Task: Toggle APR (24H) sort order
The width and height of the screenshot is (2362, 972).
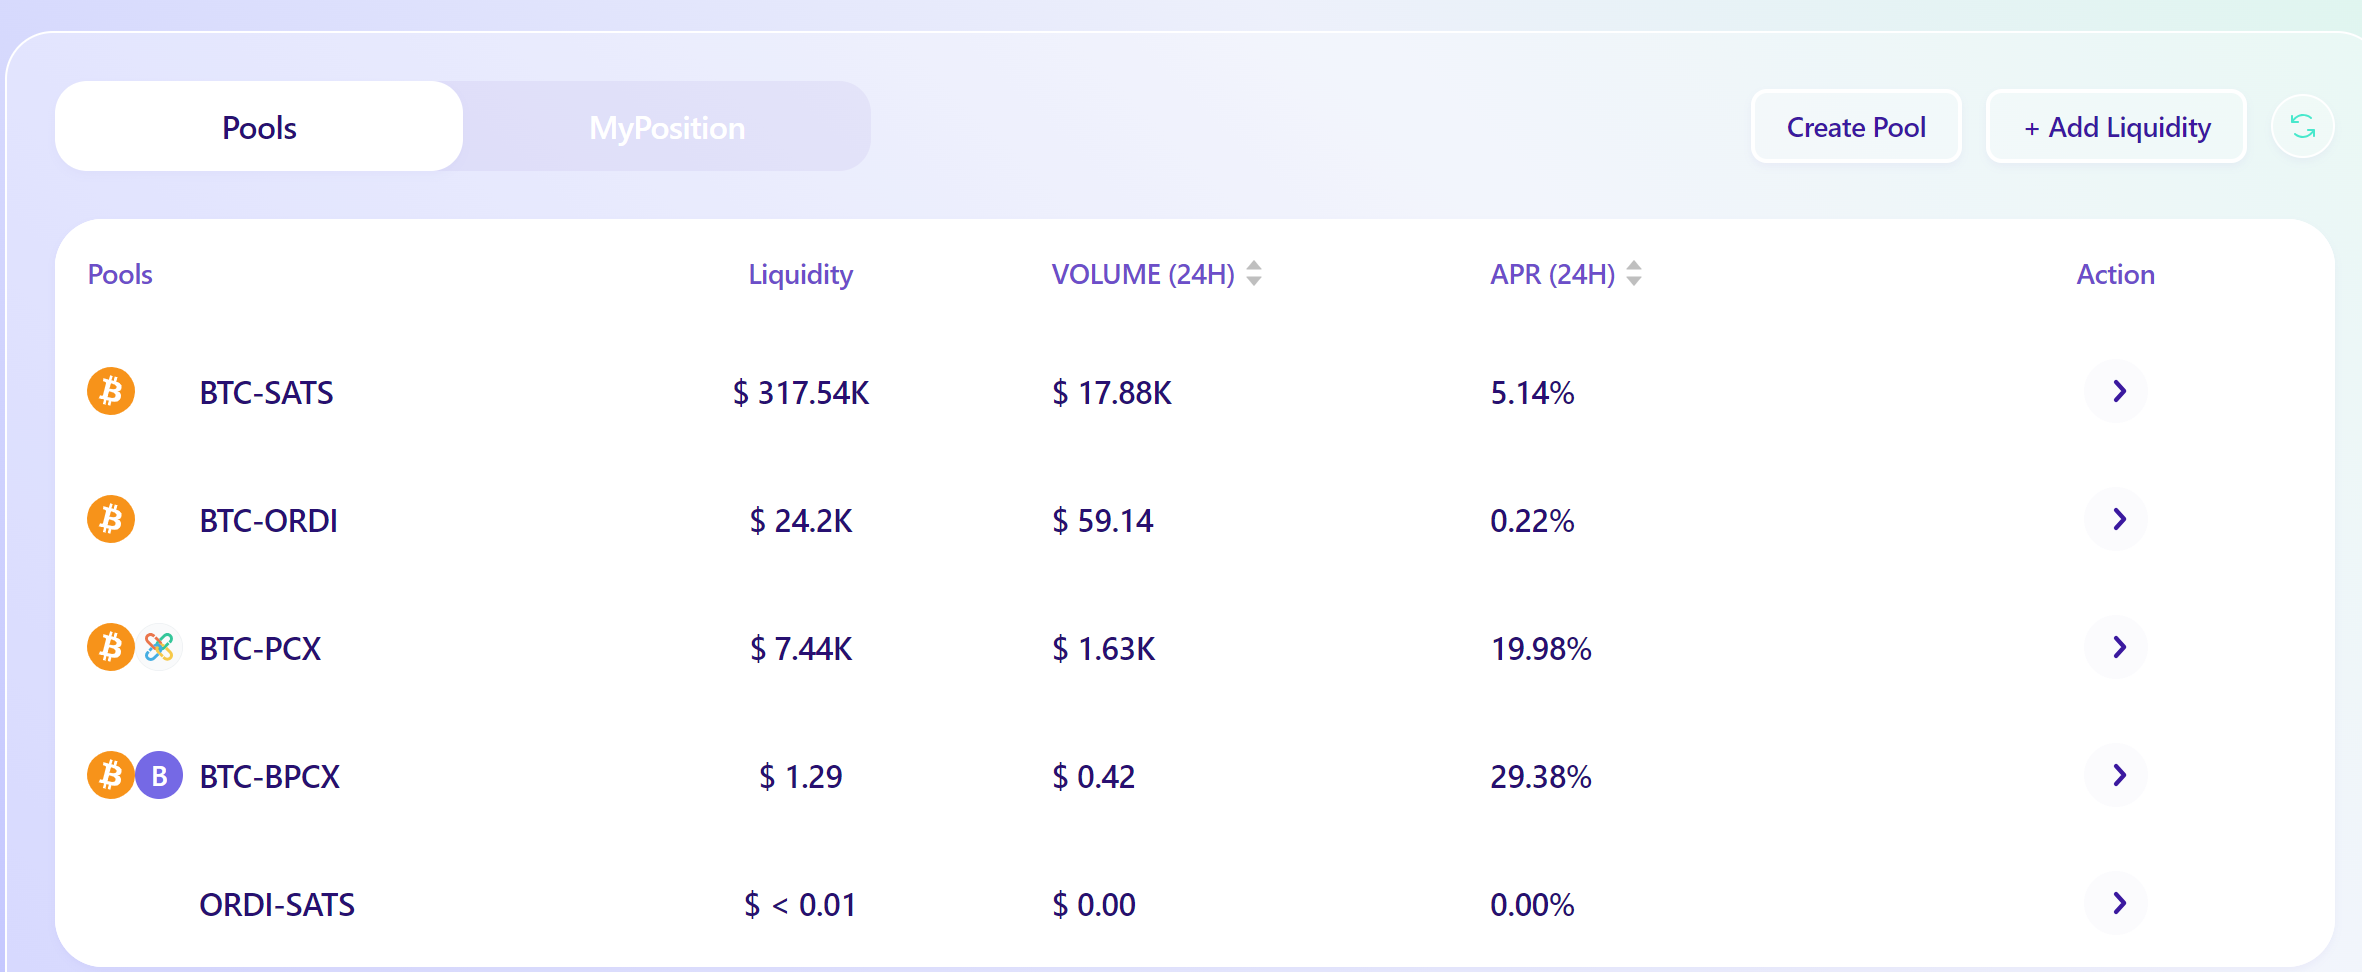Action: pos(1634,273)
